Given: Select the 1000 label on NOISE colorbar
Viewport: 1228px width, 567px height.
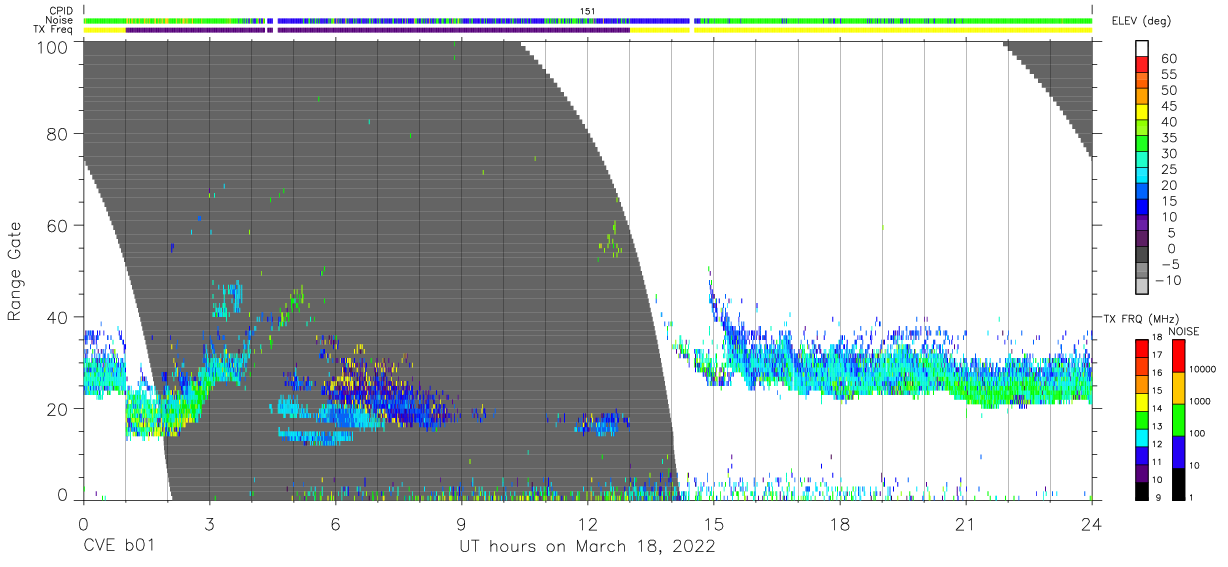Looking at the screenshot, I should click(x=1201, y=402).
